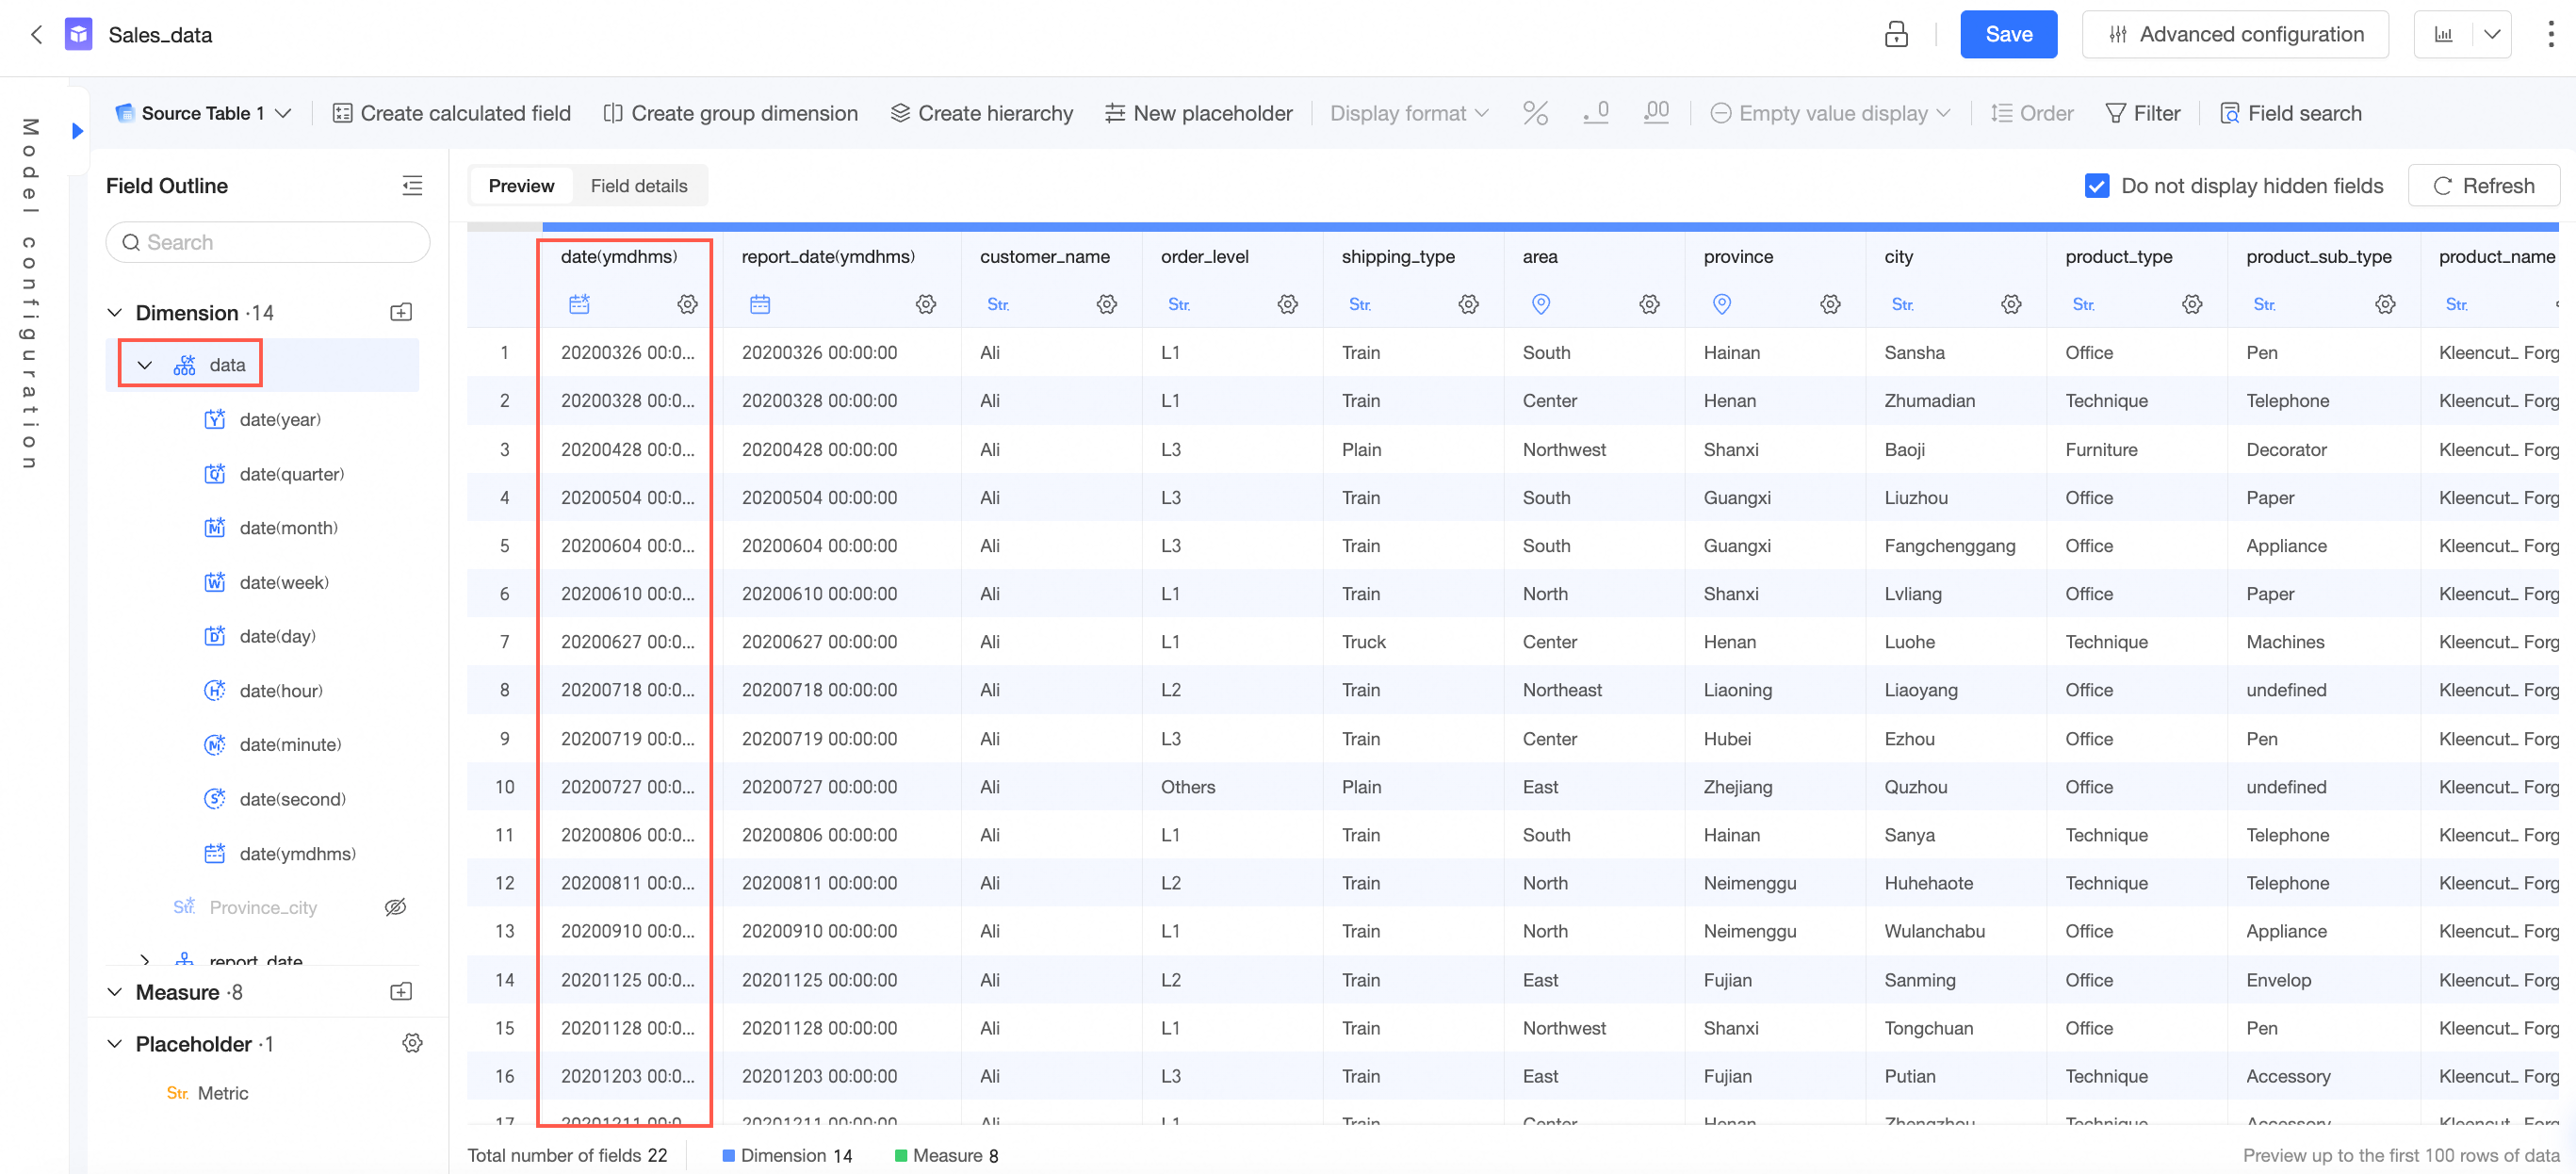
Task: Toggle visibility of the Province_city field
Action: tap(395, 907)
